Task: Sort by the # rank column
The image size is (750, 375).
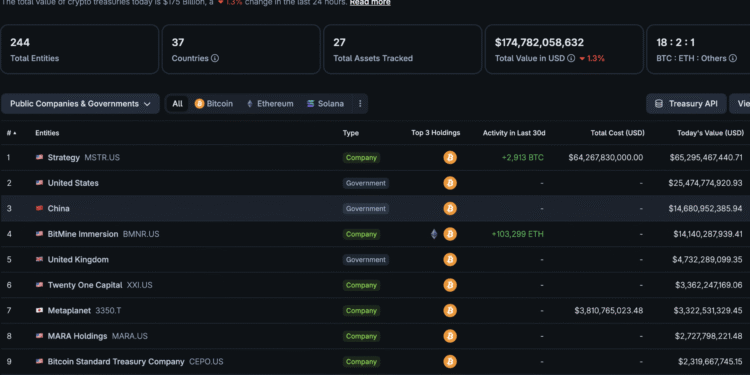Action: [x=11, y=133]
